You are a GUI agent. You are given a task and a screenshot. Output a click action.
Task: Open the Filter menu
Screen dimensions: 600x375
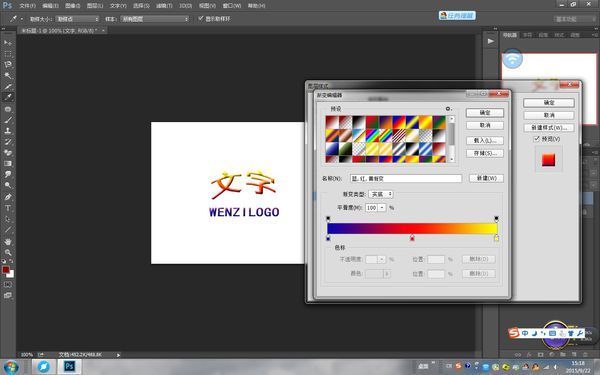164,6
